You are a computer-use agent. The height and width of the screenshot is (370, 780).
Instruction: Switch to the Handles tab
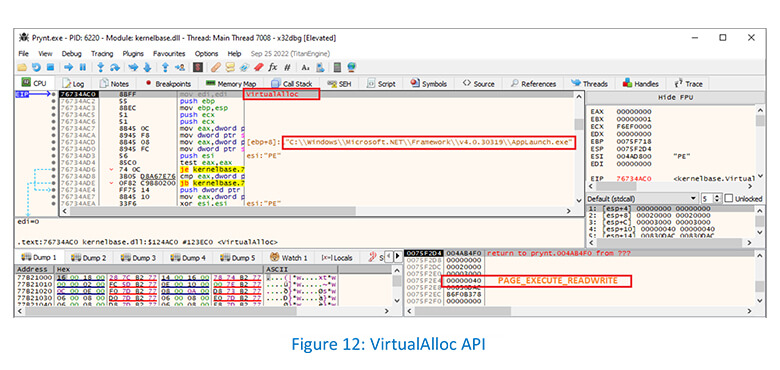click(641, 84)
